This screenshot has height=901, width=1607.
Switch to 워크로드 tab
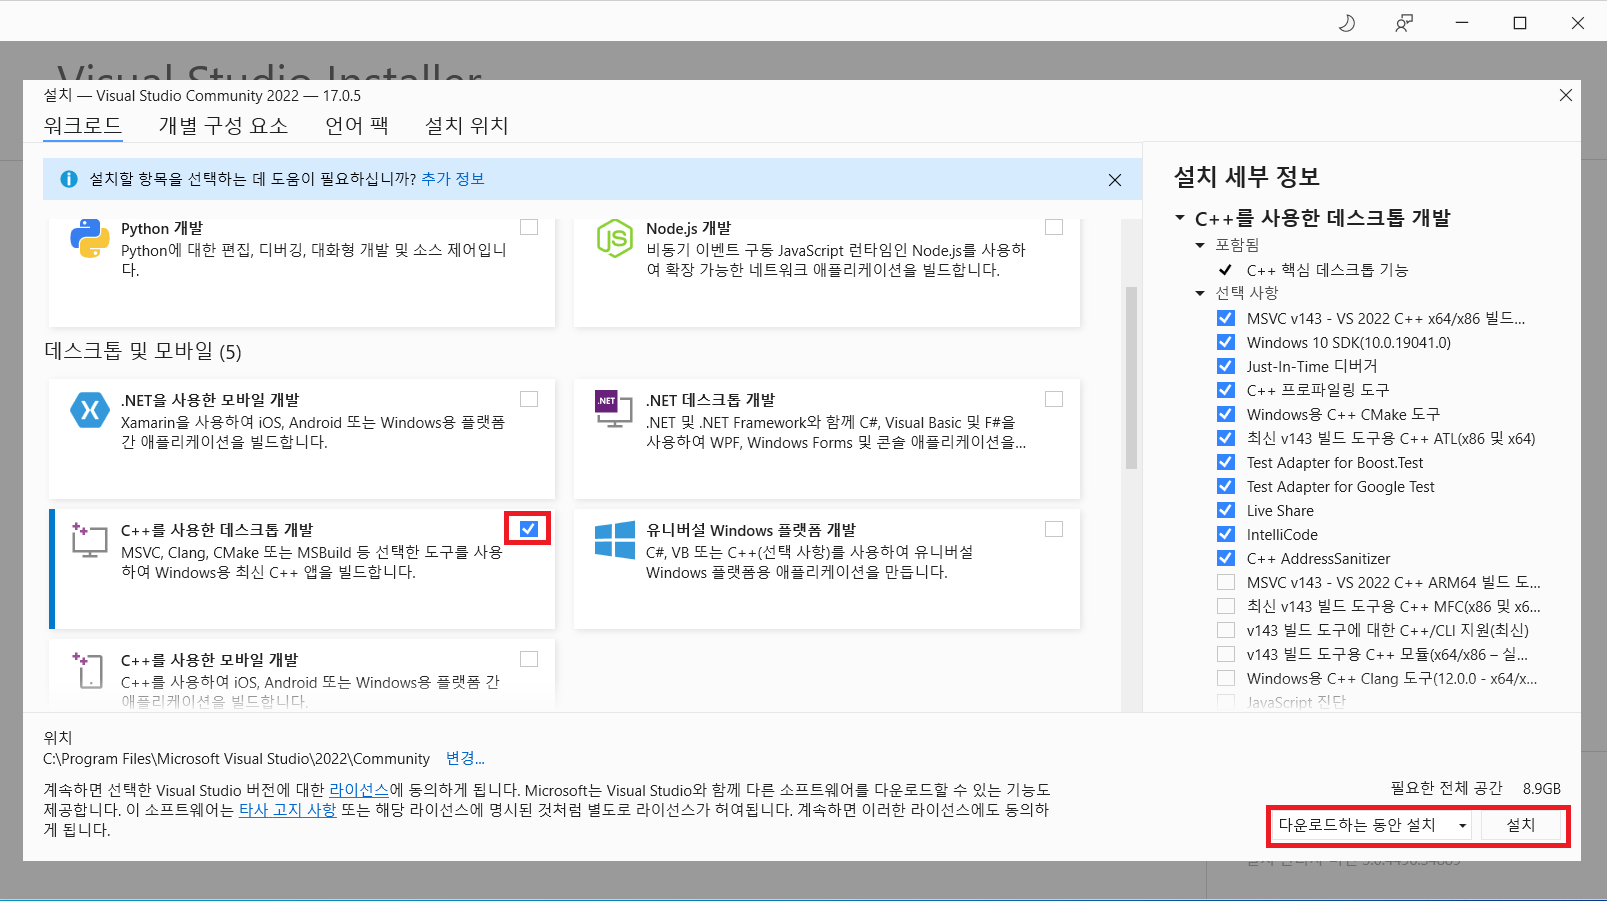pyautogui.click(x=83, y=126)
